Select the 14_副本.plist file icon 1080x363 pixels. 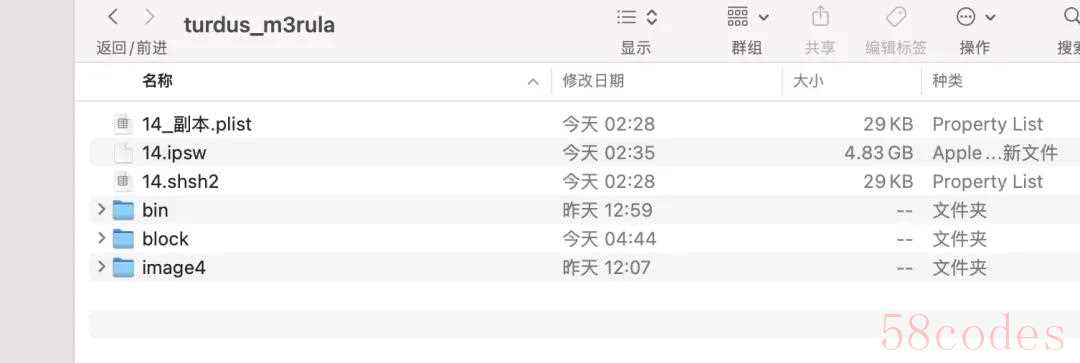click(123, 124)
